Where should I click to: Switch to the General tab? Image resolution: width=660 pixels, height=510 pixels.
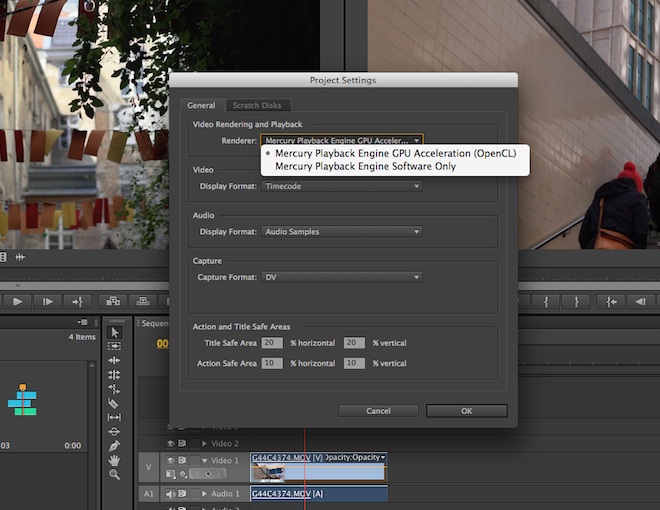point(201,105)
